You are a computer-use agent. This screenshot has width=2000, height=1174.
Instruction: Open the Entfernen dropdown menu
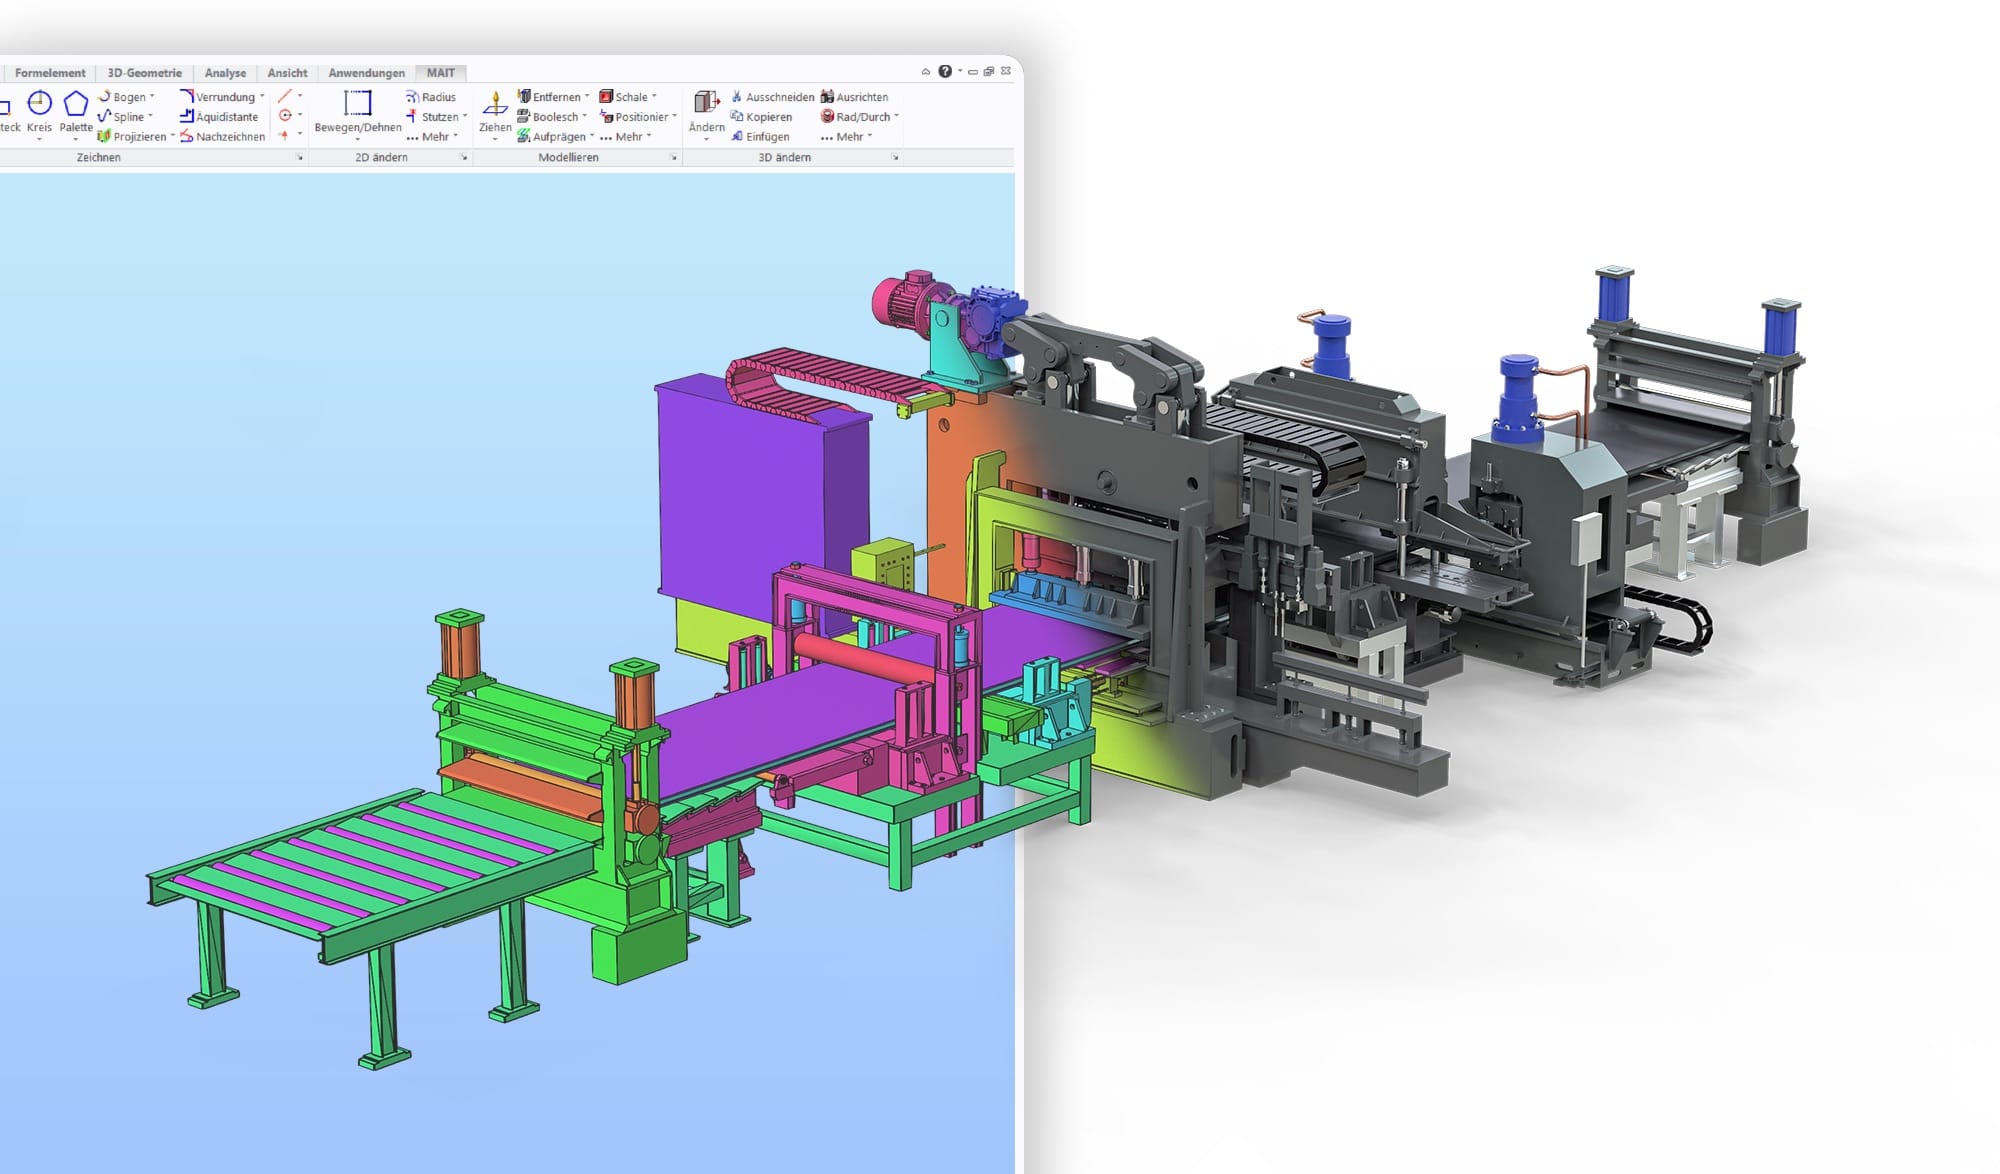587,97
